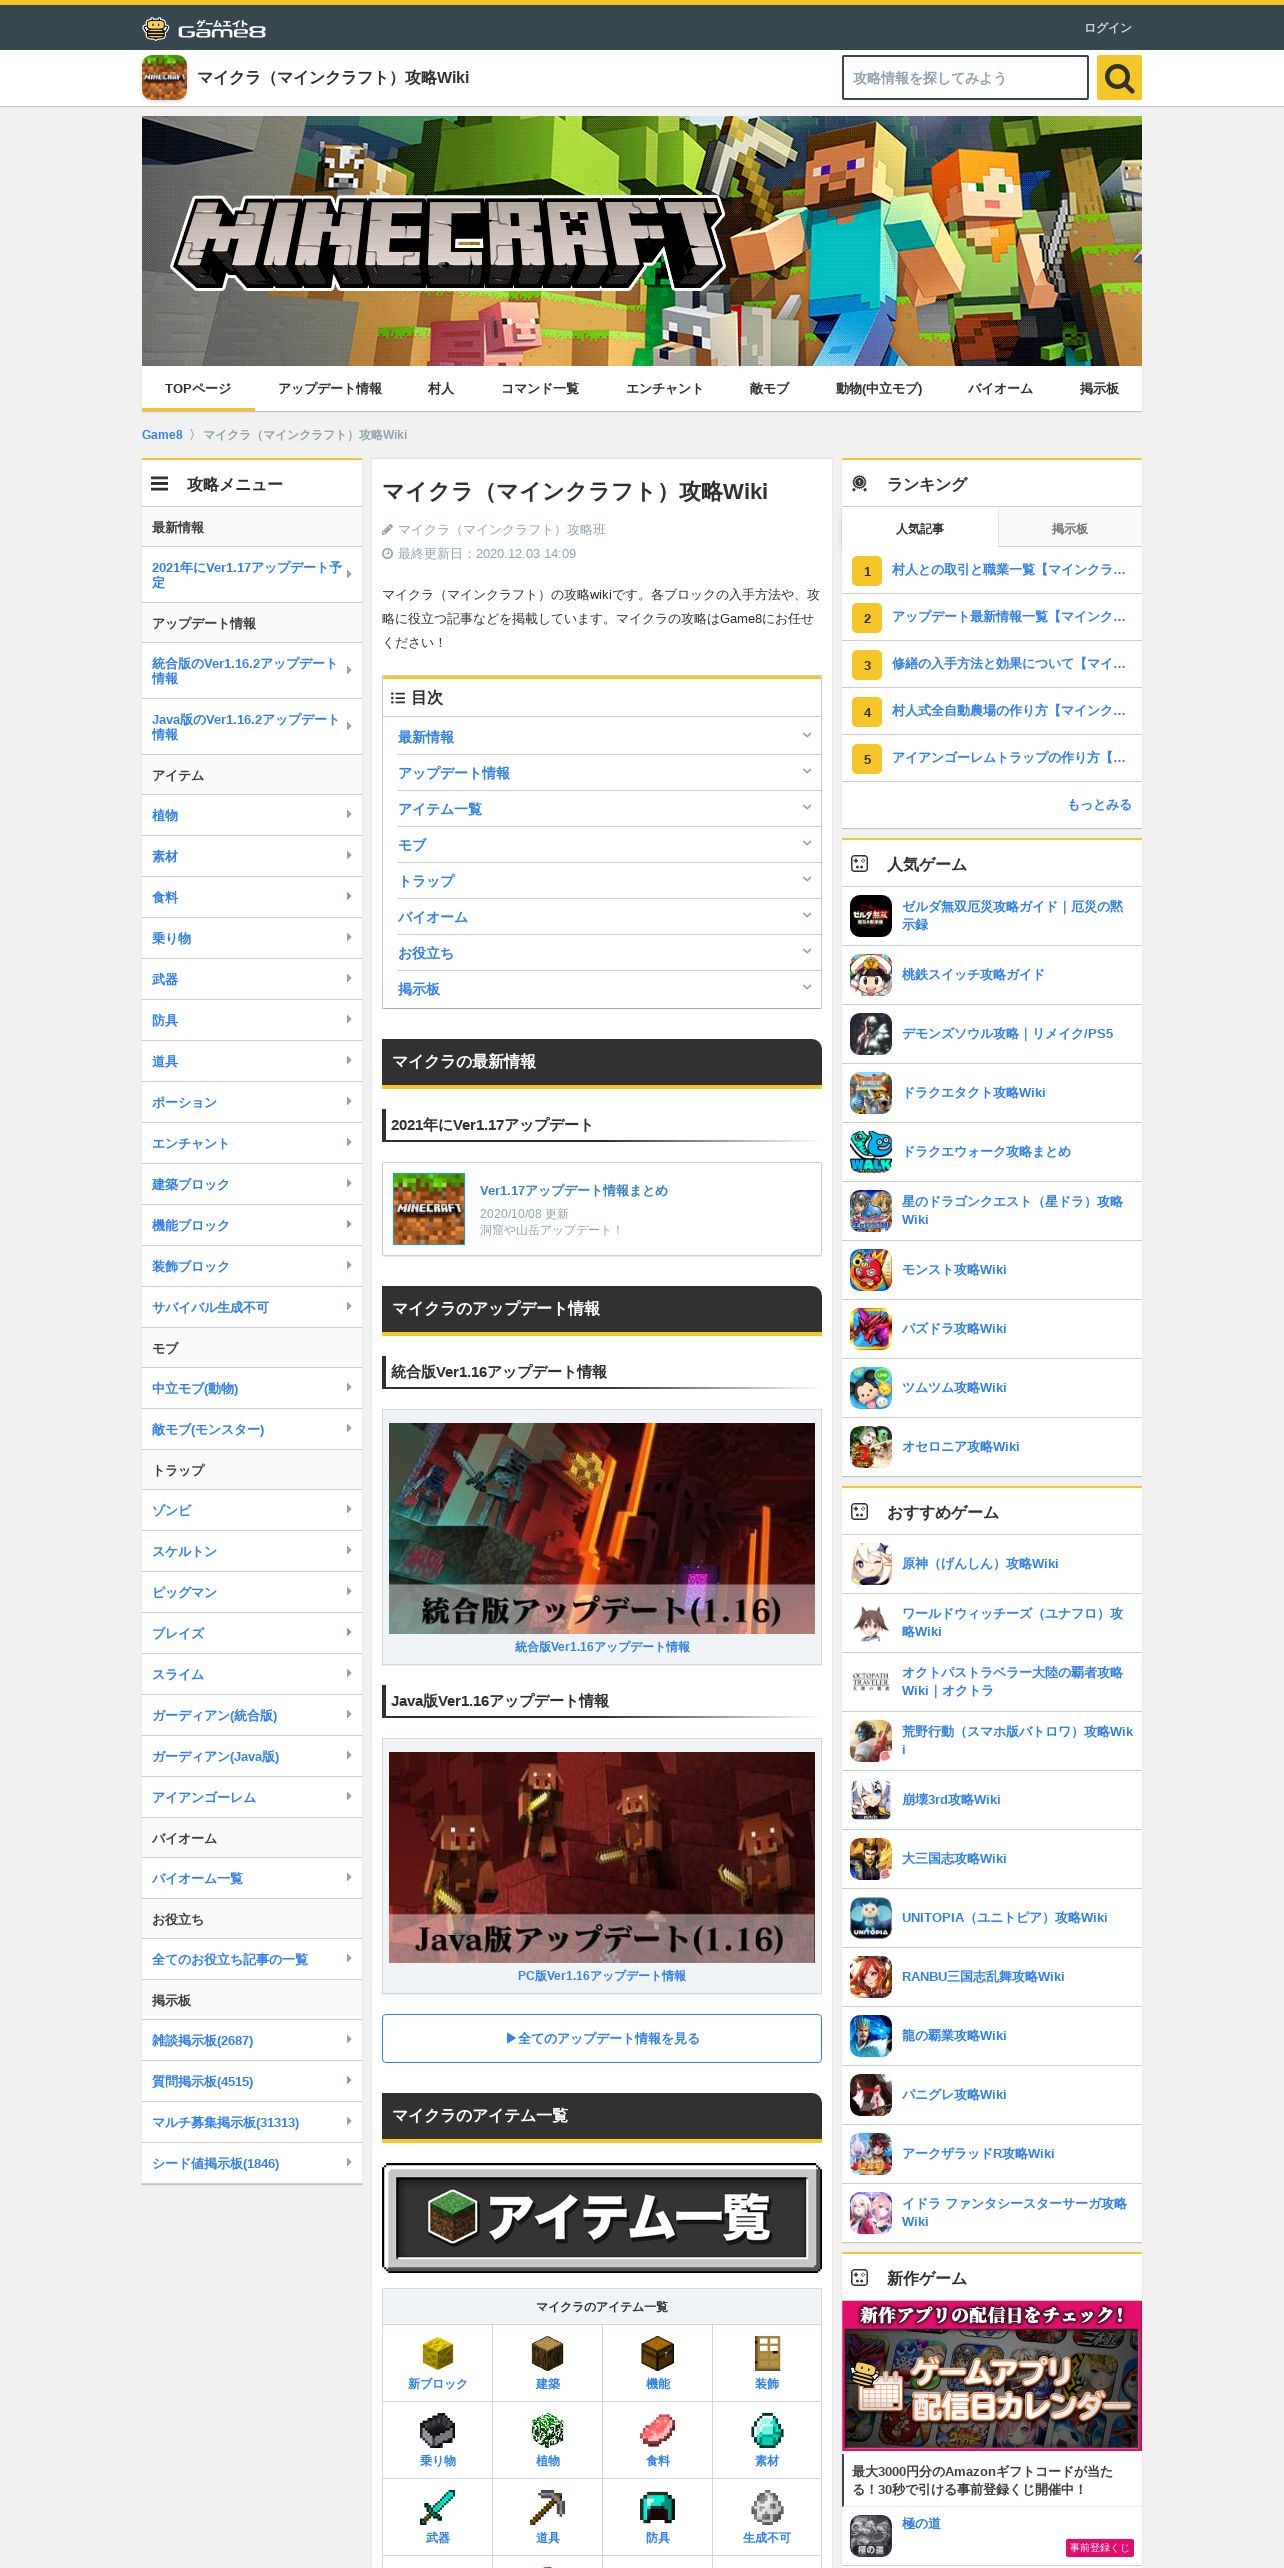
Task: Open the 村人 nav tab
Action: click(441, 388)
